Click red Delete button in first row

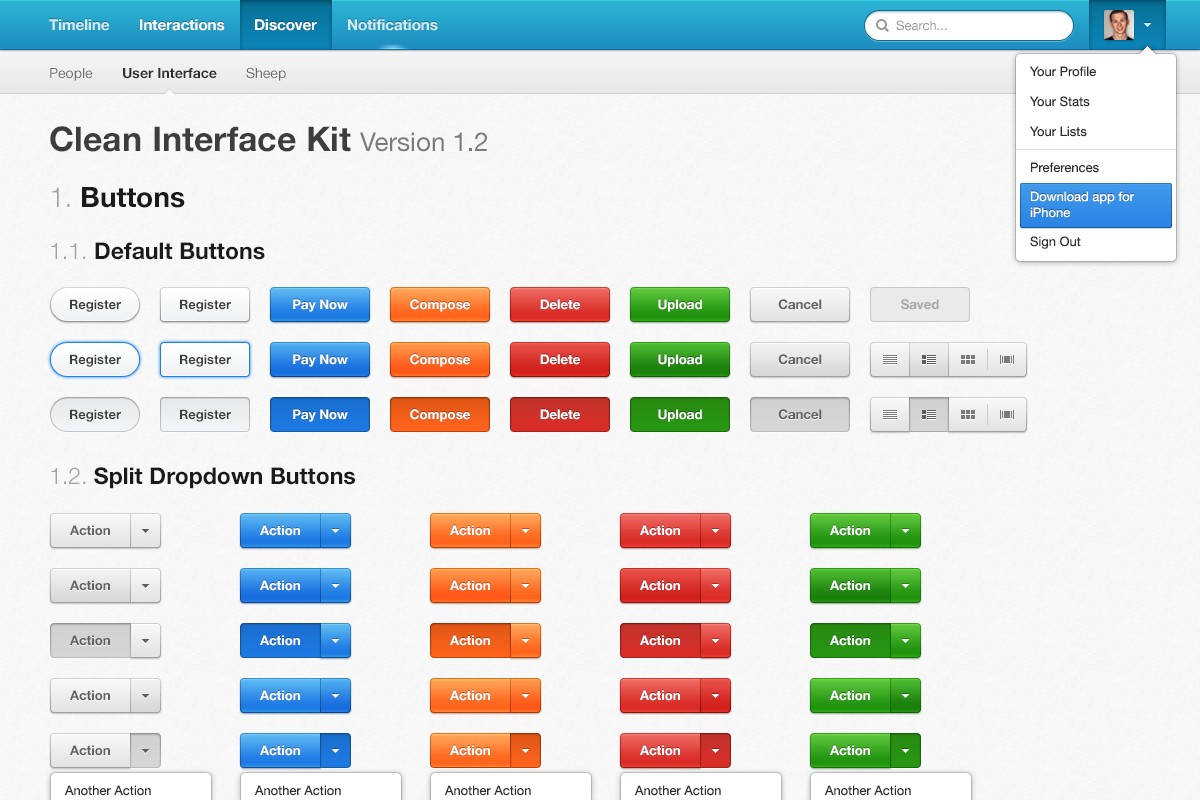pos(560,305)
